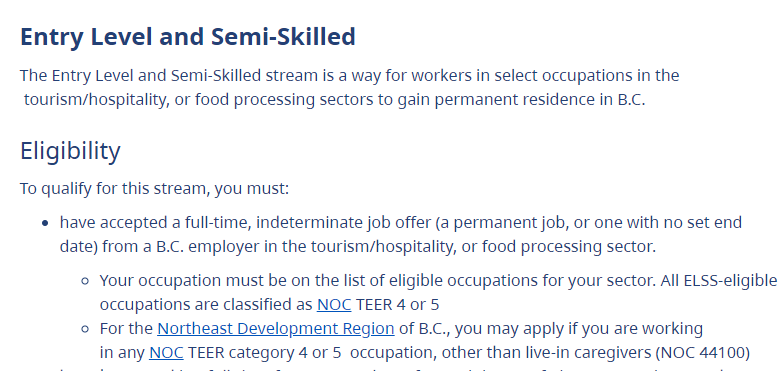Click "To qualify for this stream, you must:"
This screenshot has height=371, width=784.
click(x=154, y=190)
